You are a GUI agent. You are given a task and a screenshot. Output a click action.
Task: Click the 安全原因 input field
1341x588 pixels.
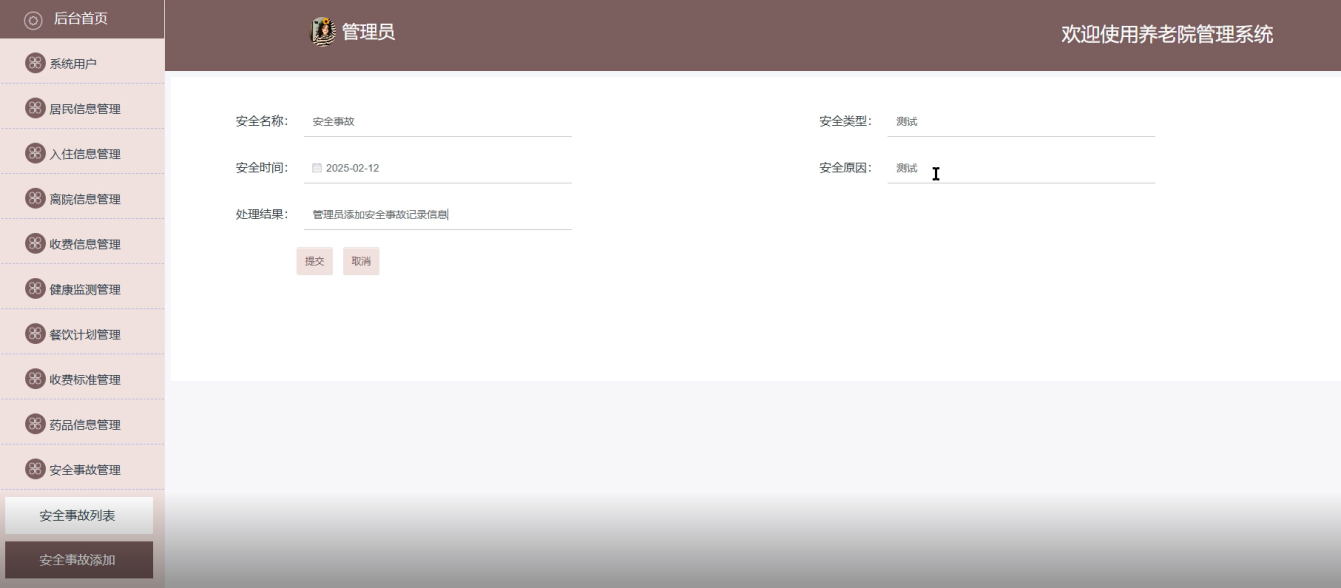pyautogui.click(x=1021, y=168)
